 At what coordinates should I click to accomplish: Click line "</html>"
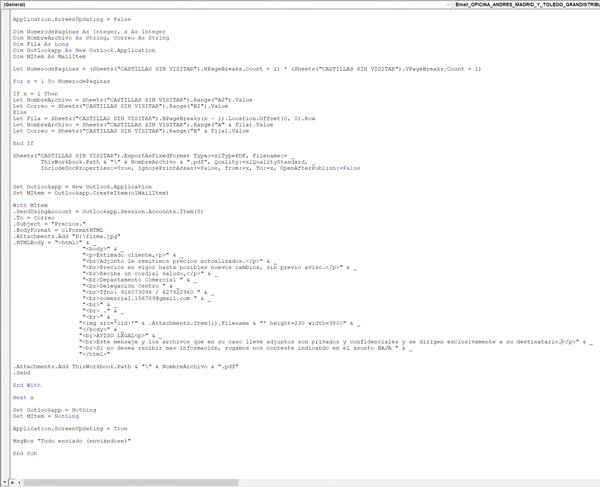point(94,354)
